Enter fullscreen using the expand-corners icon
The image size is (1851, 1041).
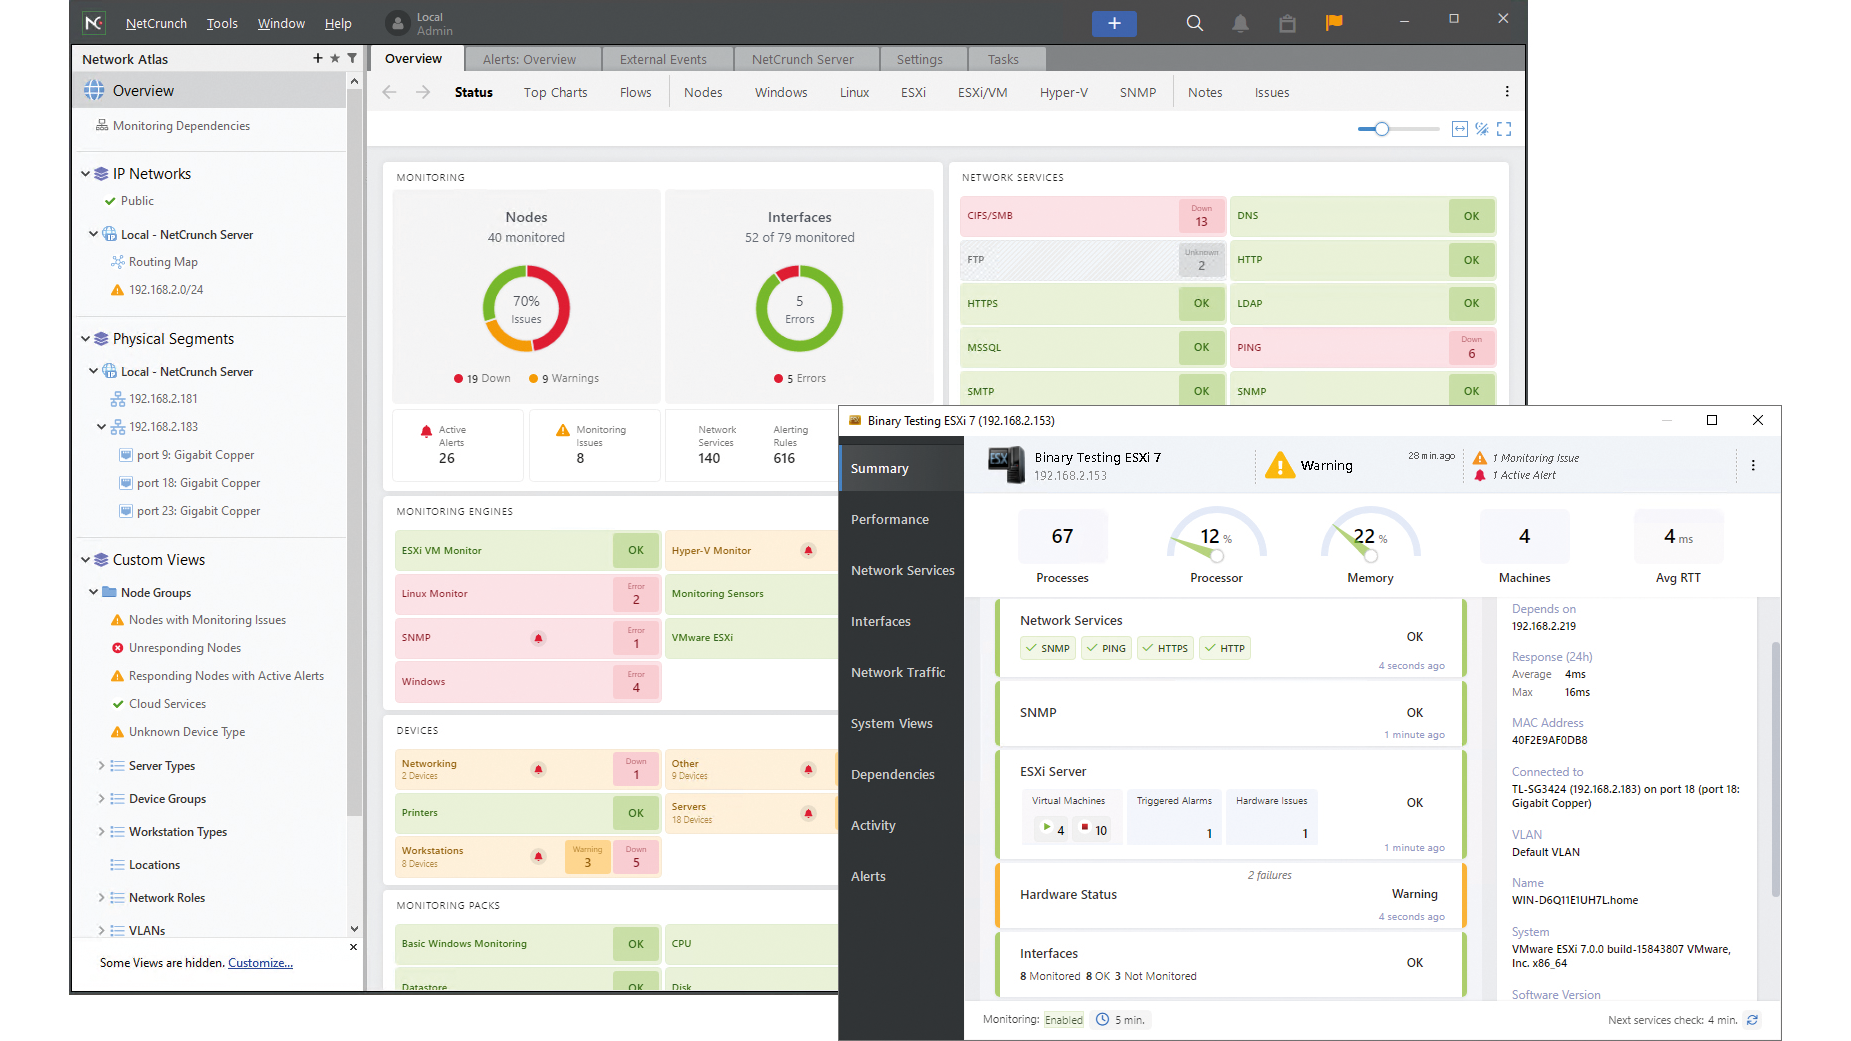pyautogui.click(x=1504, y=129)
